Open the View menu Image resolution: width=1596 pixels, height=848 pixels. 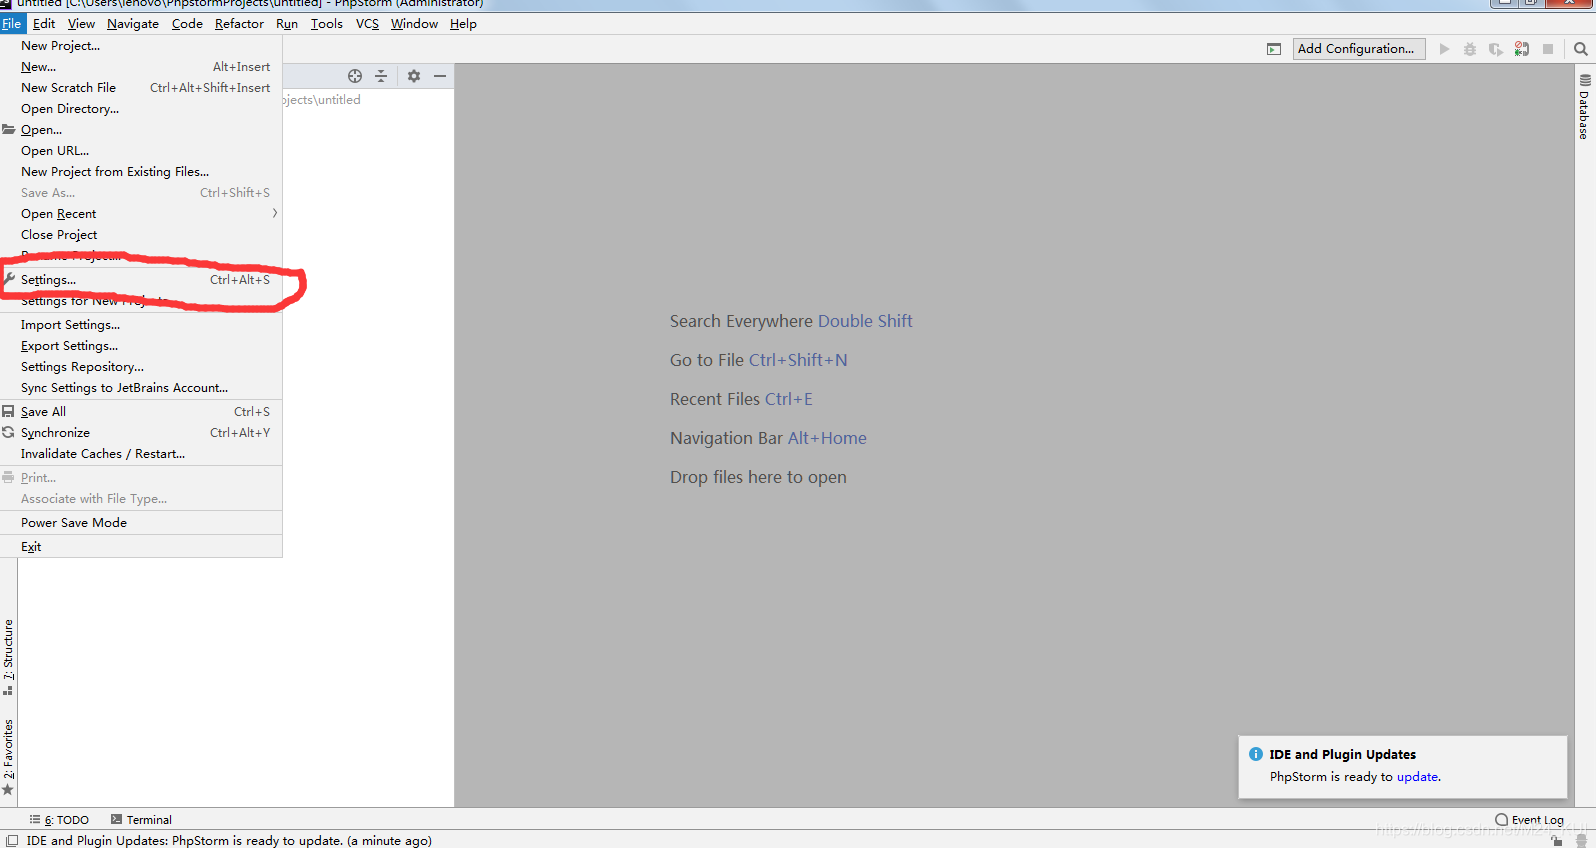coord(81,24)
